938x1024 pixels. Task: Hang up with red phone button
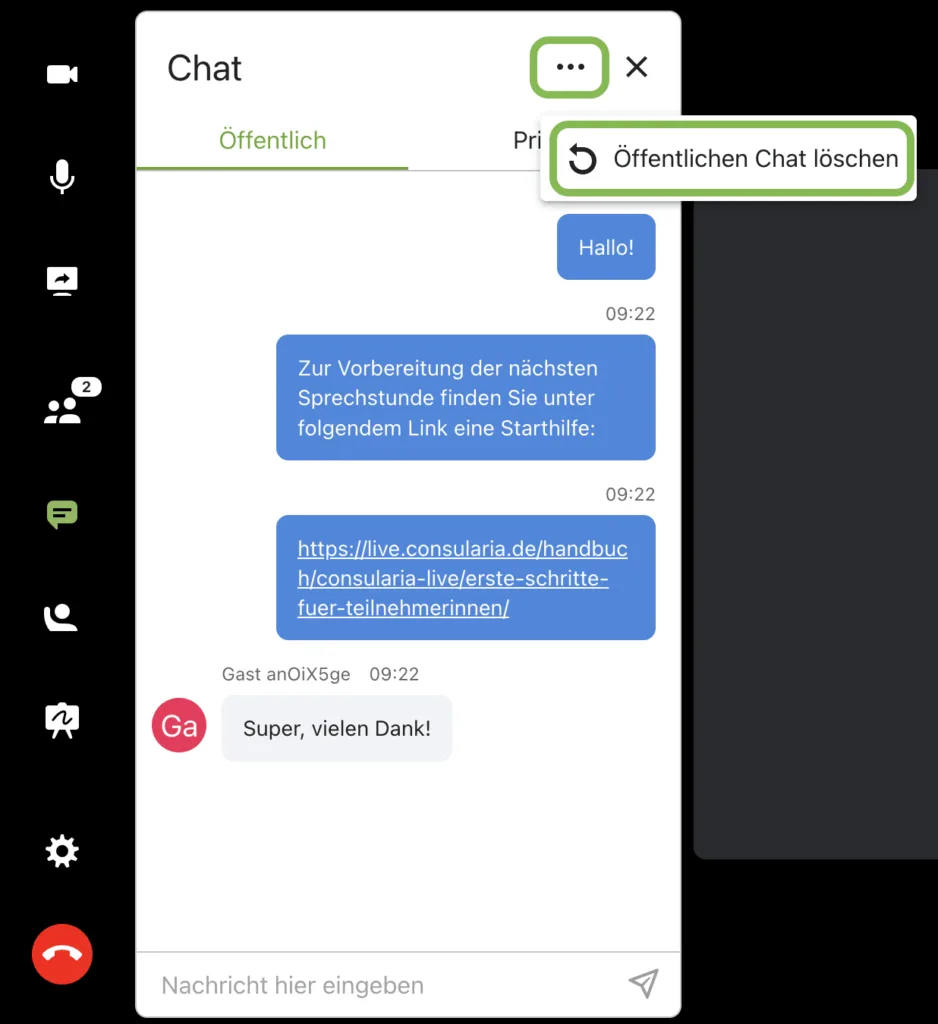click(x=62, y=954)
